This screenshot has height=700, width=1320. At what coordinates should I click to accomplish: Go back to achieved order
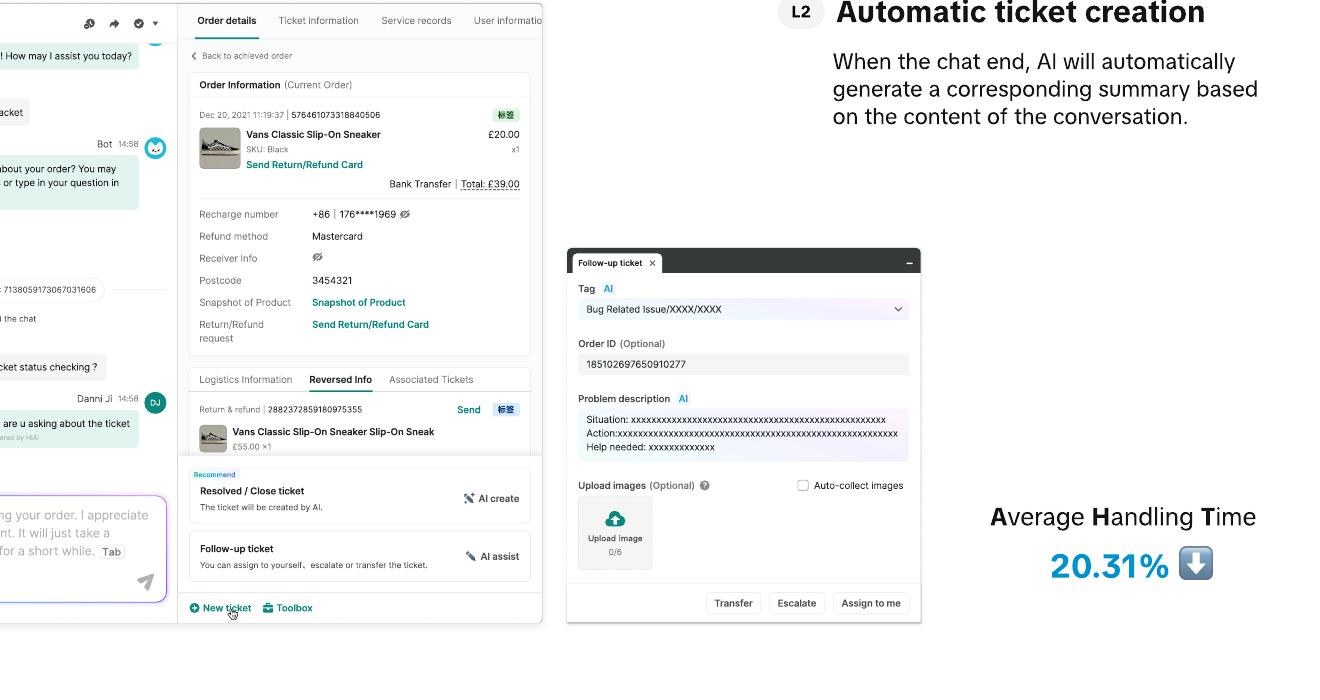click(x=241, y=56)
